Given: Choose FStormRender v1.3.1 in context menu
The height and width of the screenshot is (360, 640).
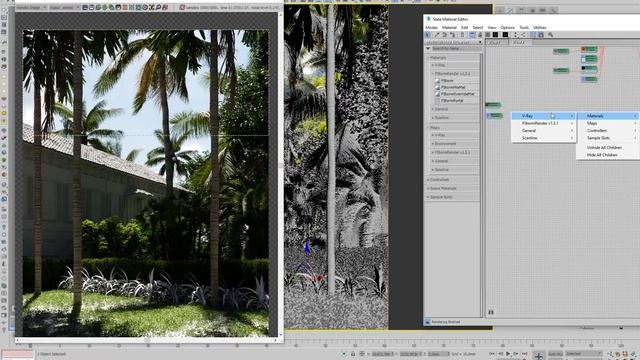Looking at the screenshot, I should [x=543, y=123].
